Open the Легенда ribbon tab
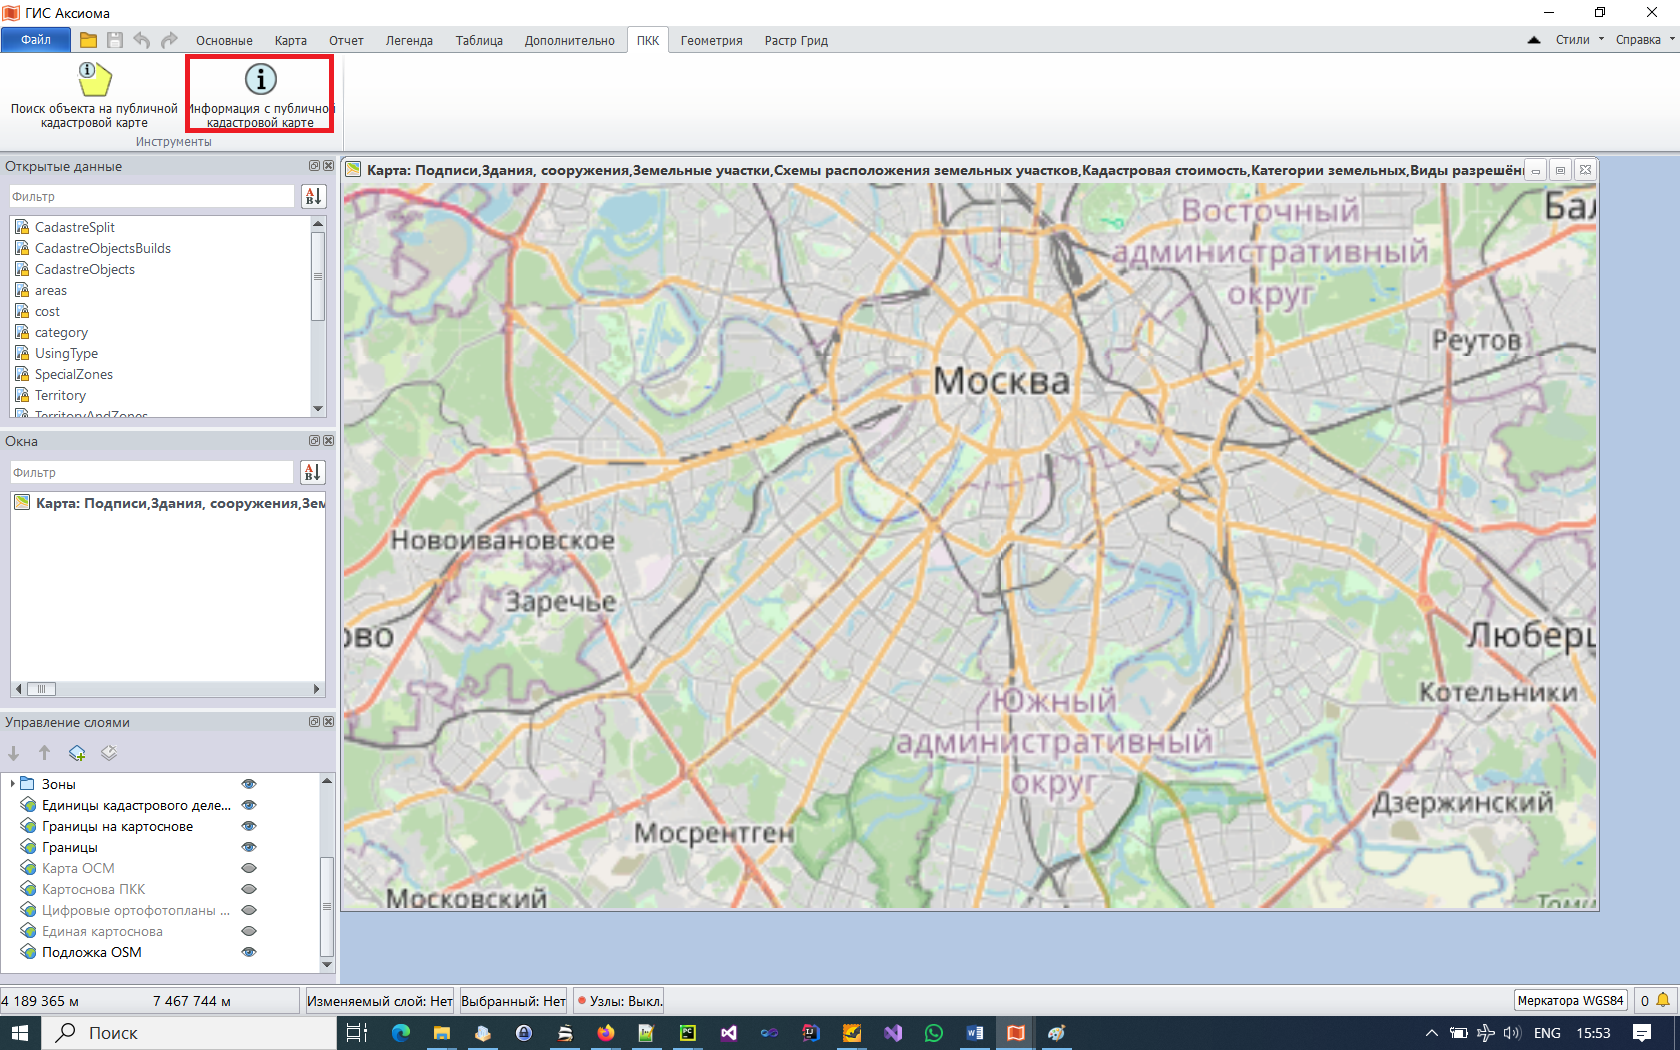 [409, 41]
